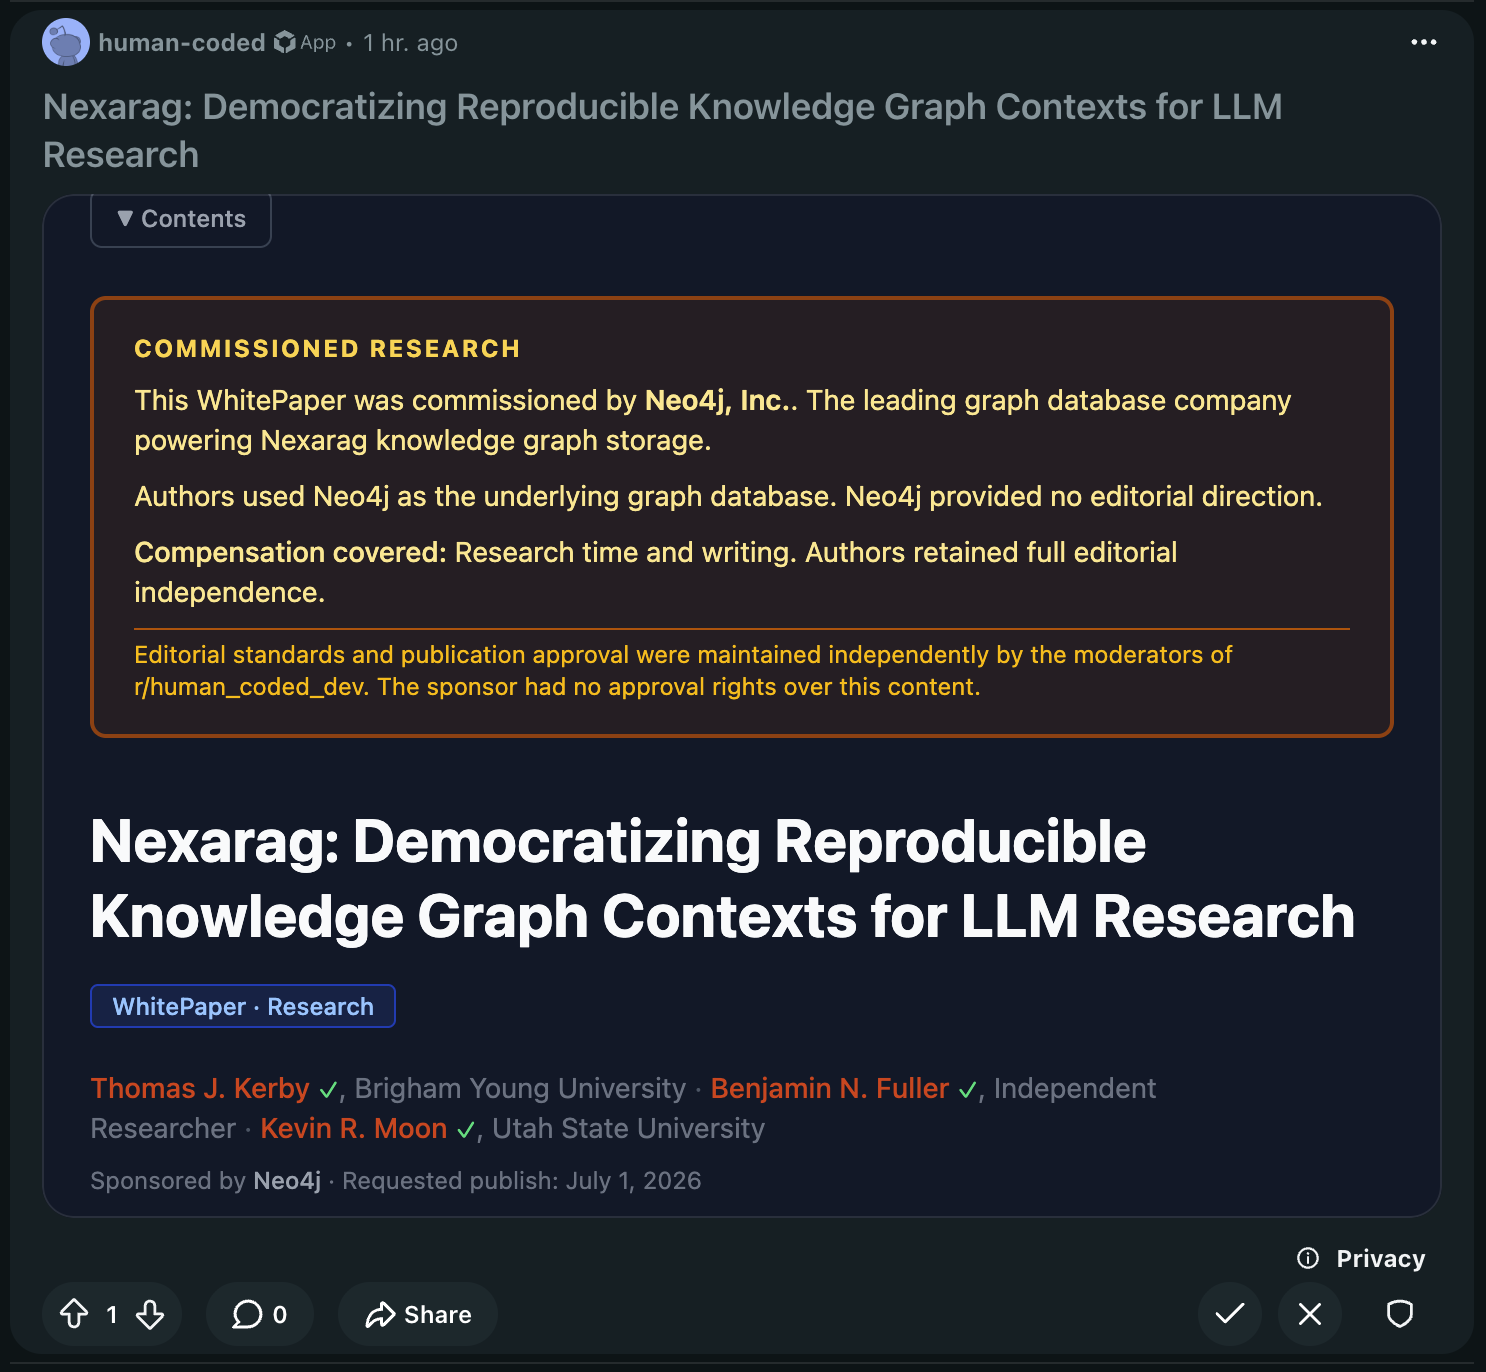Open the Nexarag post title at the top
1486x1372 pixels.
coord(663,131)
